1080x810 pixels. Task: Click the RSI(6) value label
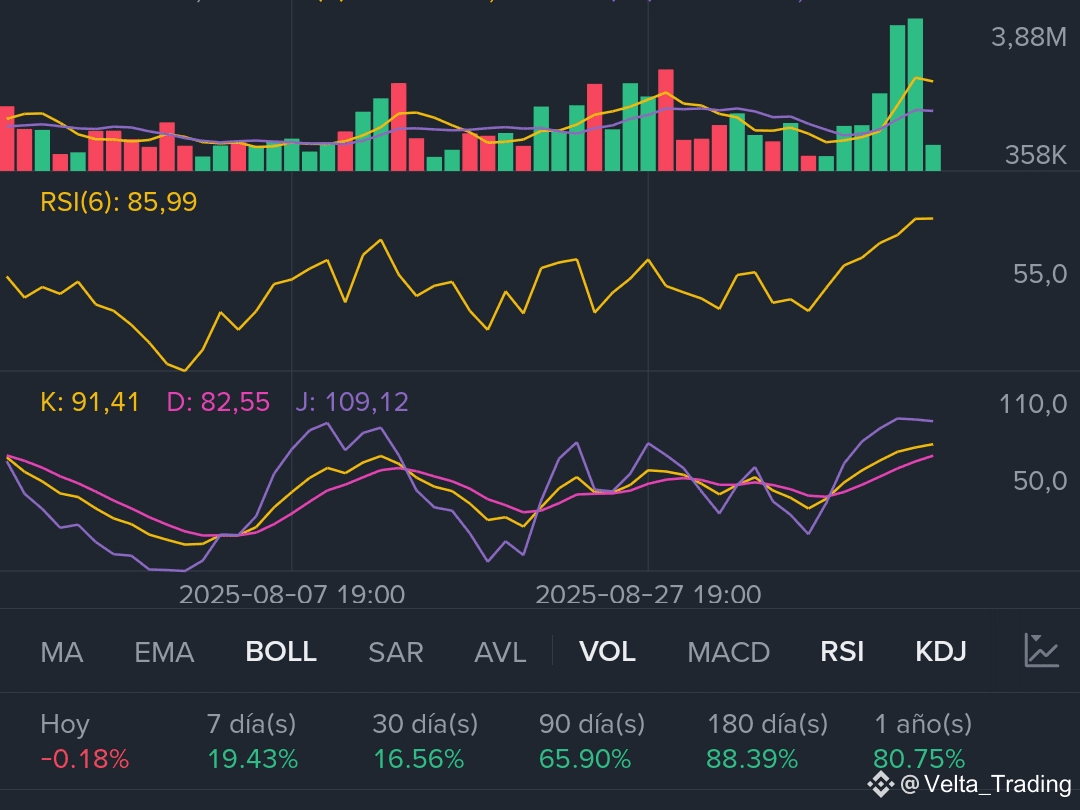119,203
